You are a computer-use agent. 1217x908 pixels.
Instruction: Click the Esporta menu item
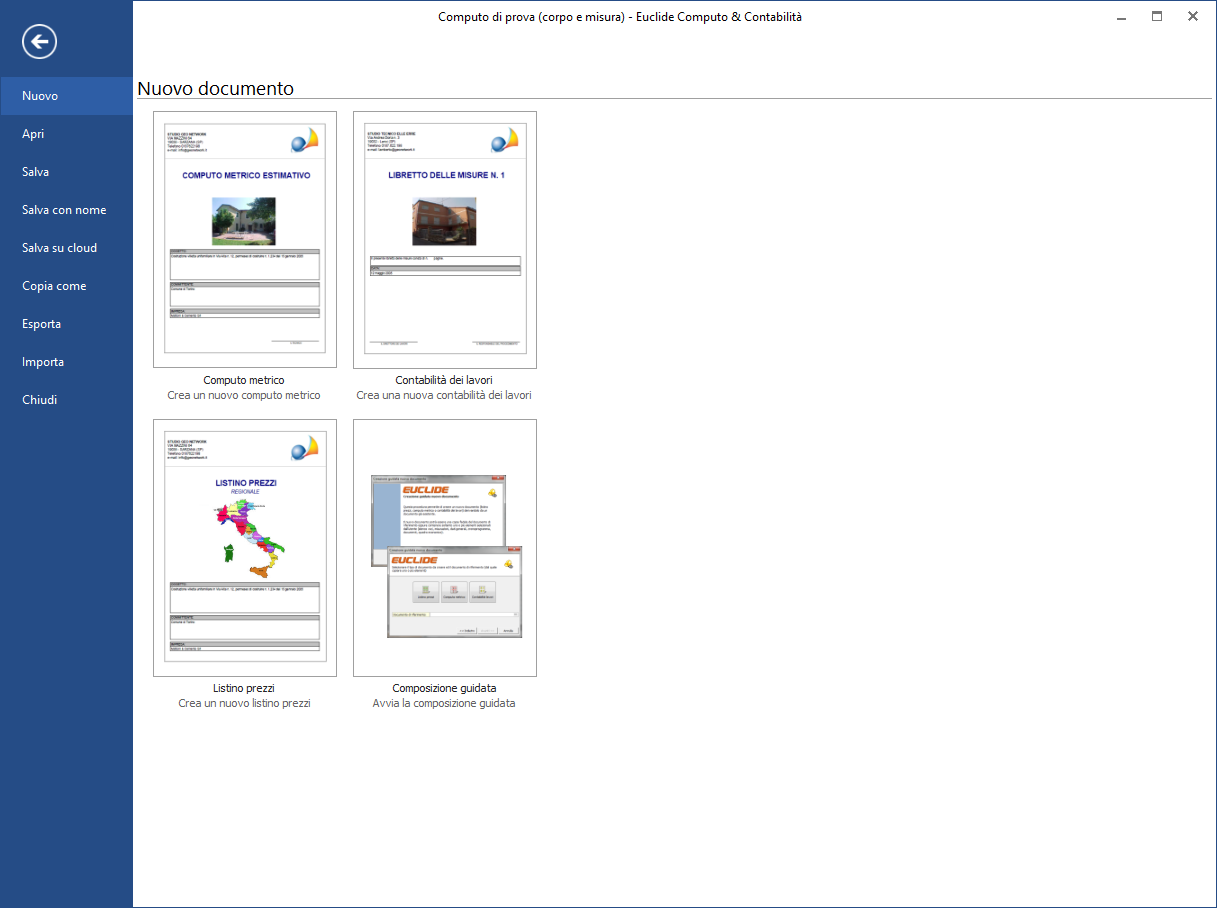click(41, 324)
